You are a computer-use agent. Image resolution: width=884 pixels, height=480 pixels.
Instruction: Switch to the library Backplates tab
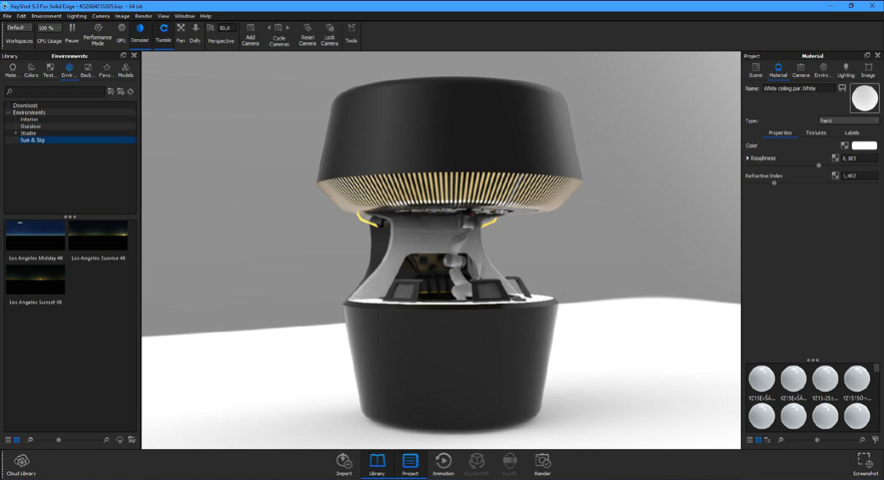click(x=87, y=71)
